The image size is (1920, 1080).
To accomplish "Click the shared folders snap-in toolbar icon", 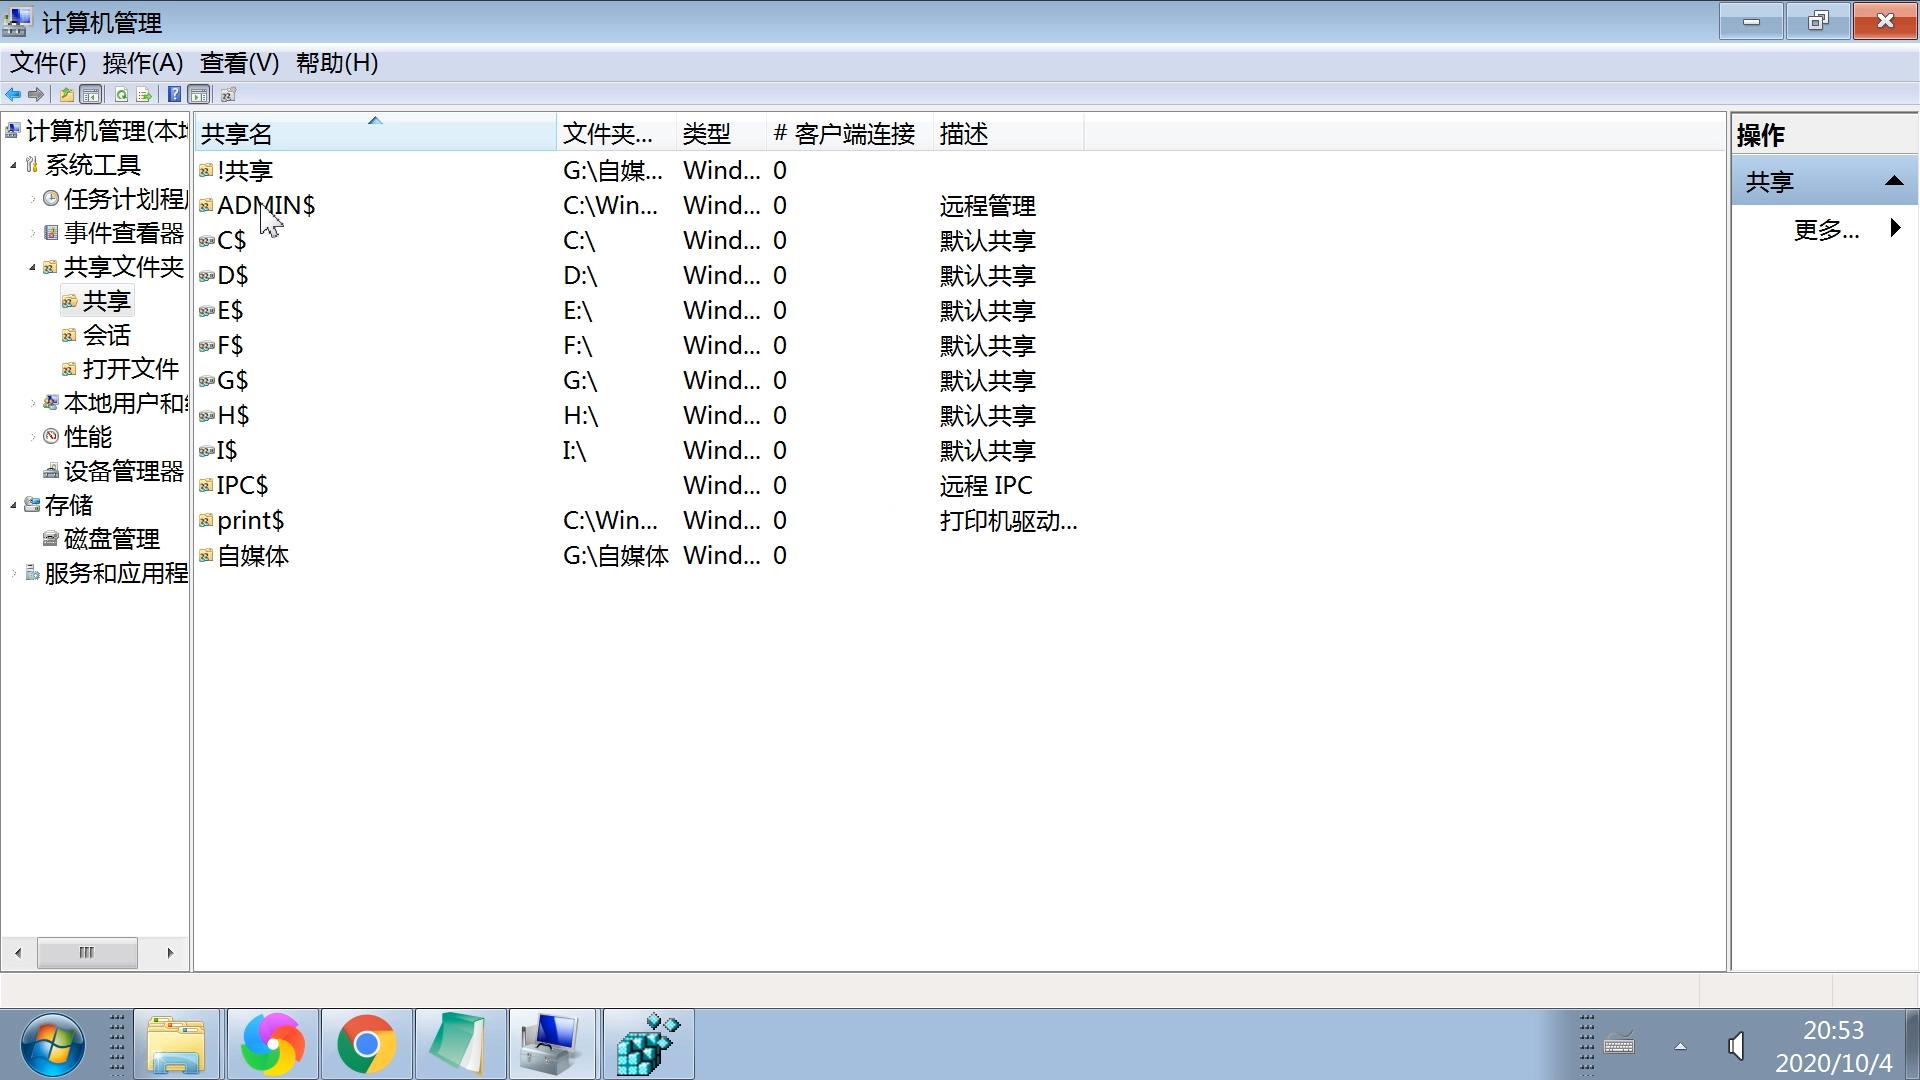I will coord(228,94).
